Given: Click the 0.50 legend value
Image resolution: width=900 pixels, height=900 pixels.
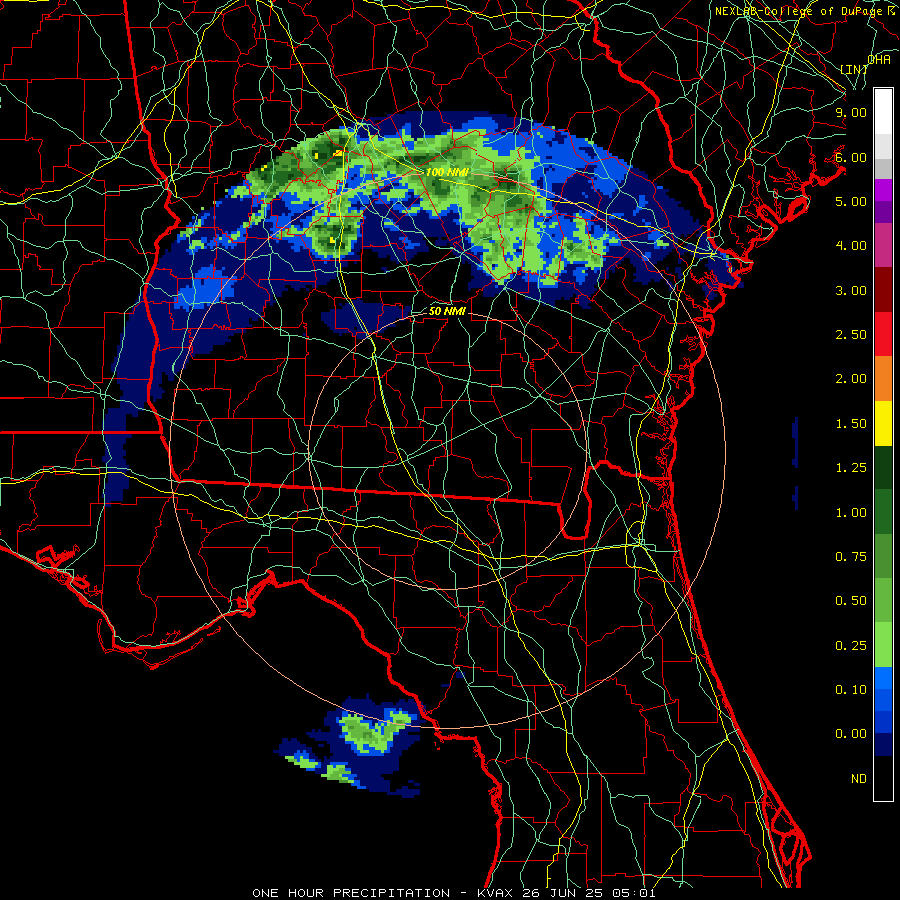Looking at the screenshot, I should point(851,601).
